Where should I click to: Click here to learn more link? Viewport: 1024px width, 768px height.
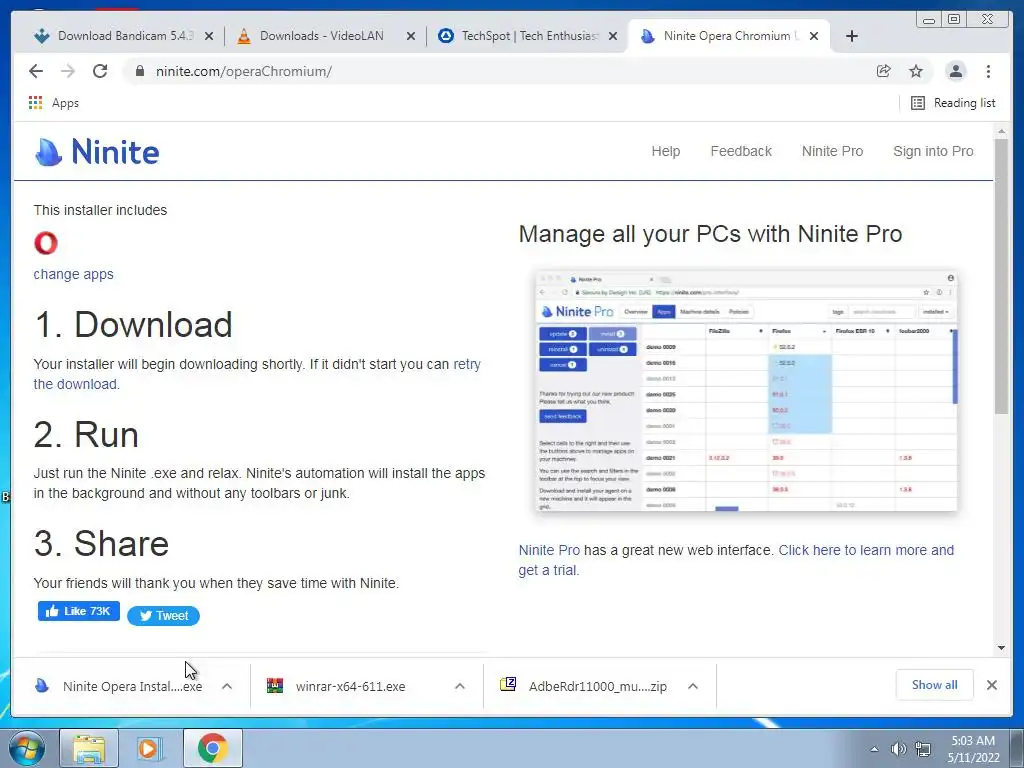click(736, 560)
